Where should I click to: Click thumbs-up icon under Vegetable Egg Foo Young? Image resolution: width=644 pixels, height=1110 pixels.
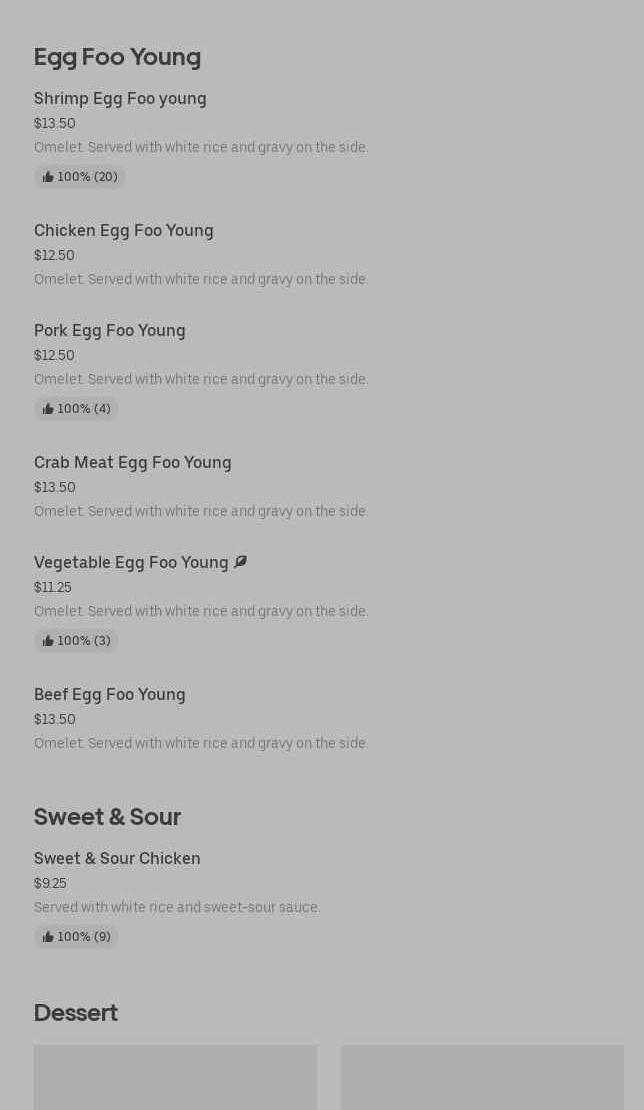pyautogui.click(x=48, y=641)
